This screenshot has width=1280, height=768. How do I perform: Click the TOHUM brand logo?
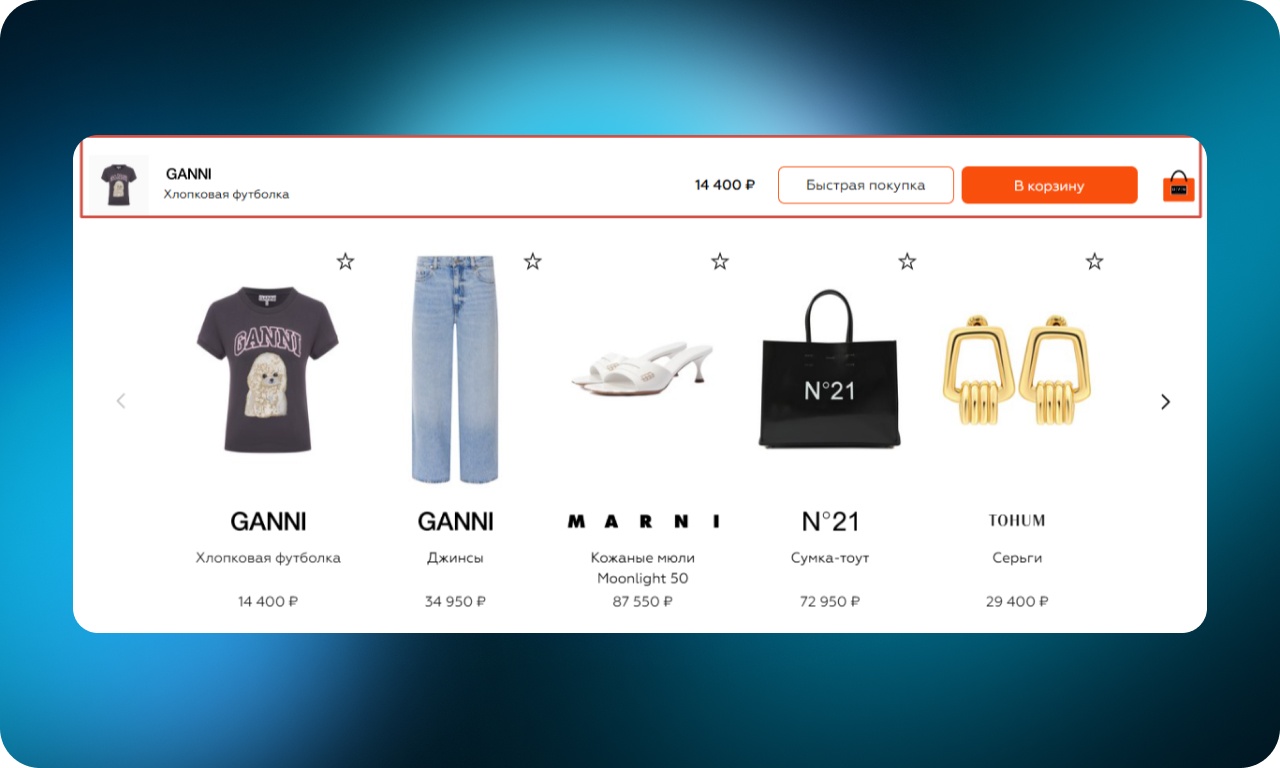pyautogui.click(x=1017, y=520)
